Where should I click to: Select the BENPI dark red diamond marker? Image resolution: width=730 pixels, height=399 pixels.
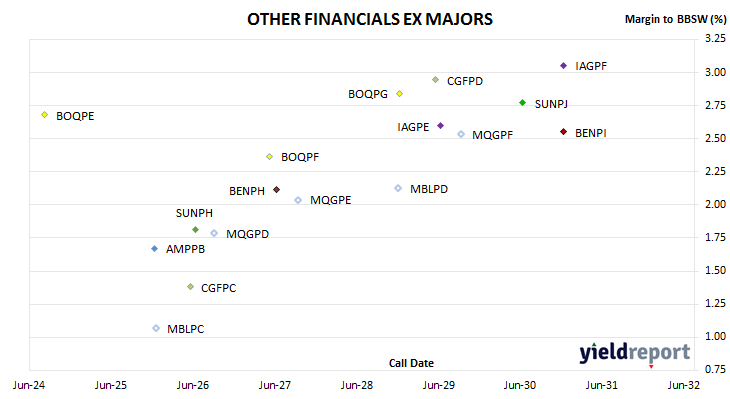click(x=563, y=132)
